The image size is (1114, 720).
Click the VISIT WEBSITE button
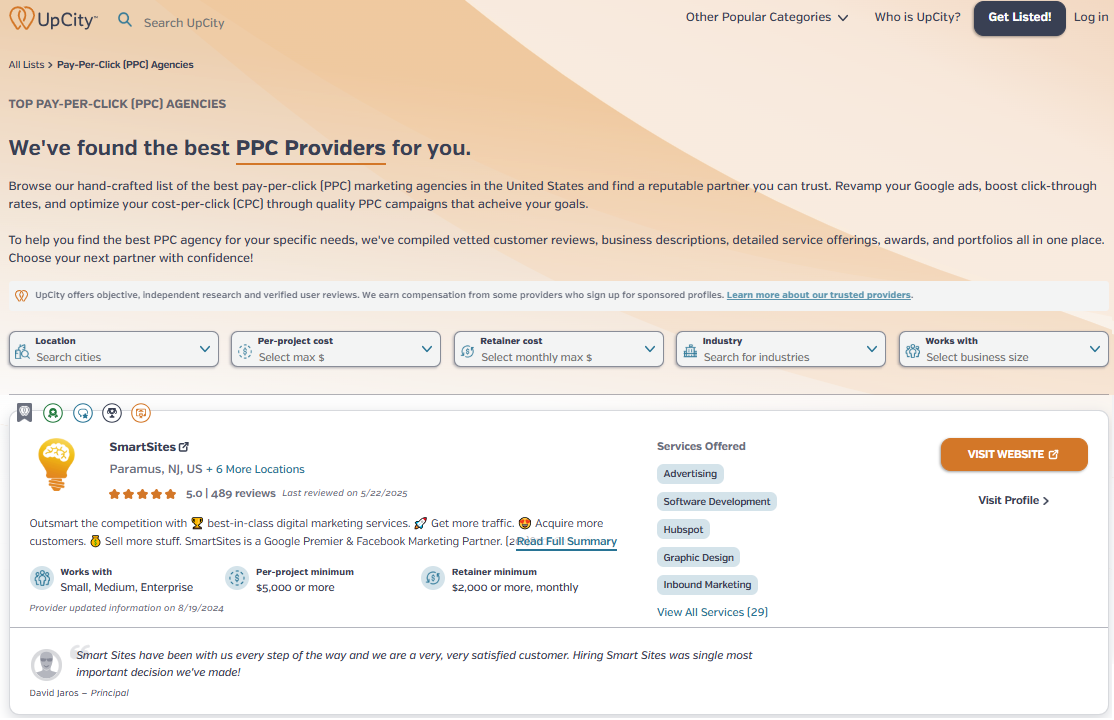click(1014, 455)
